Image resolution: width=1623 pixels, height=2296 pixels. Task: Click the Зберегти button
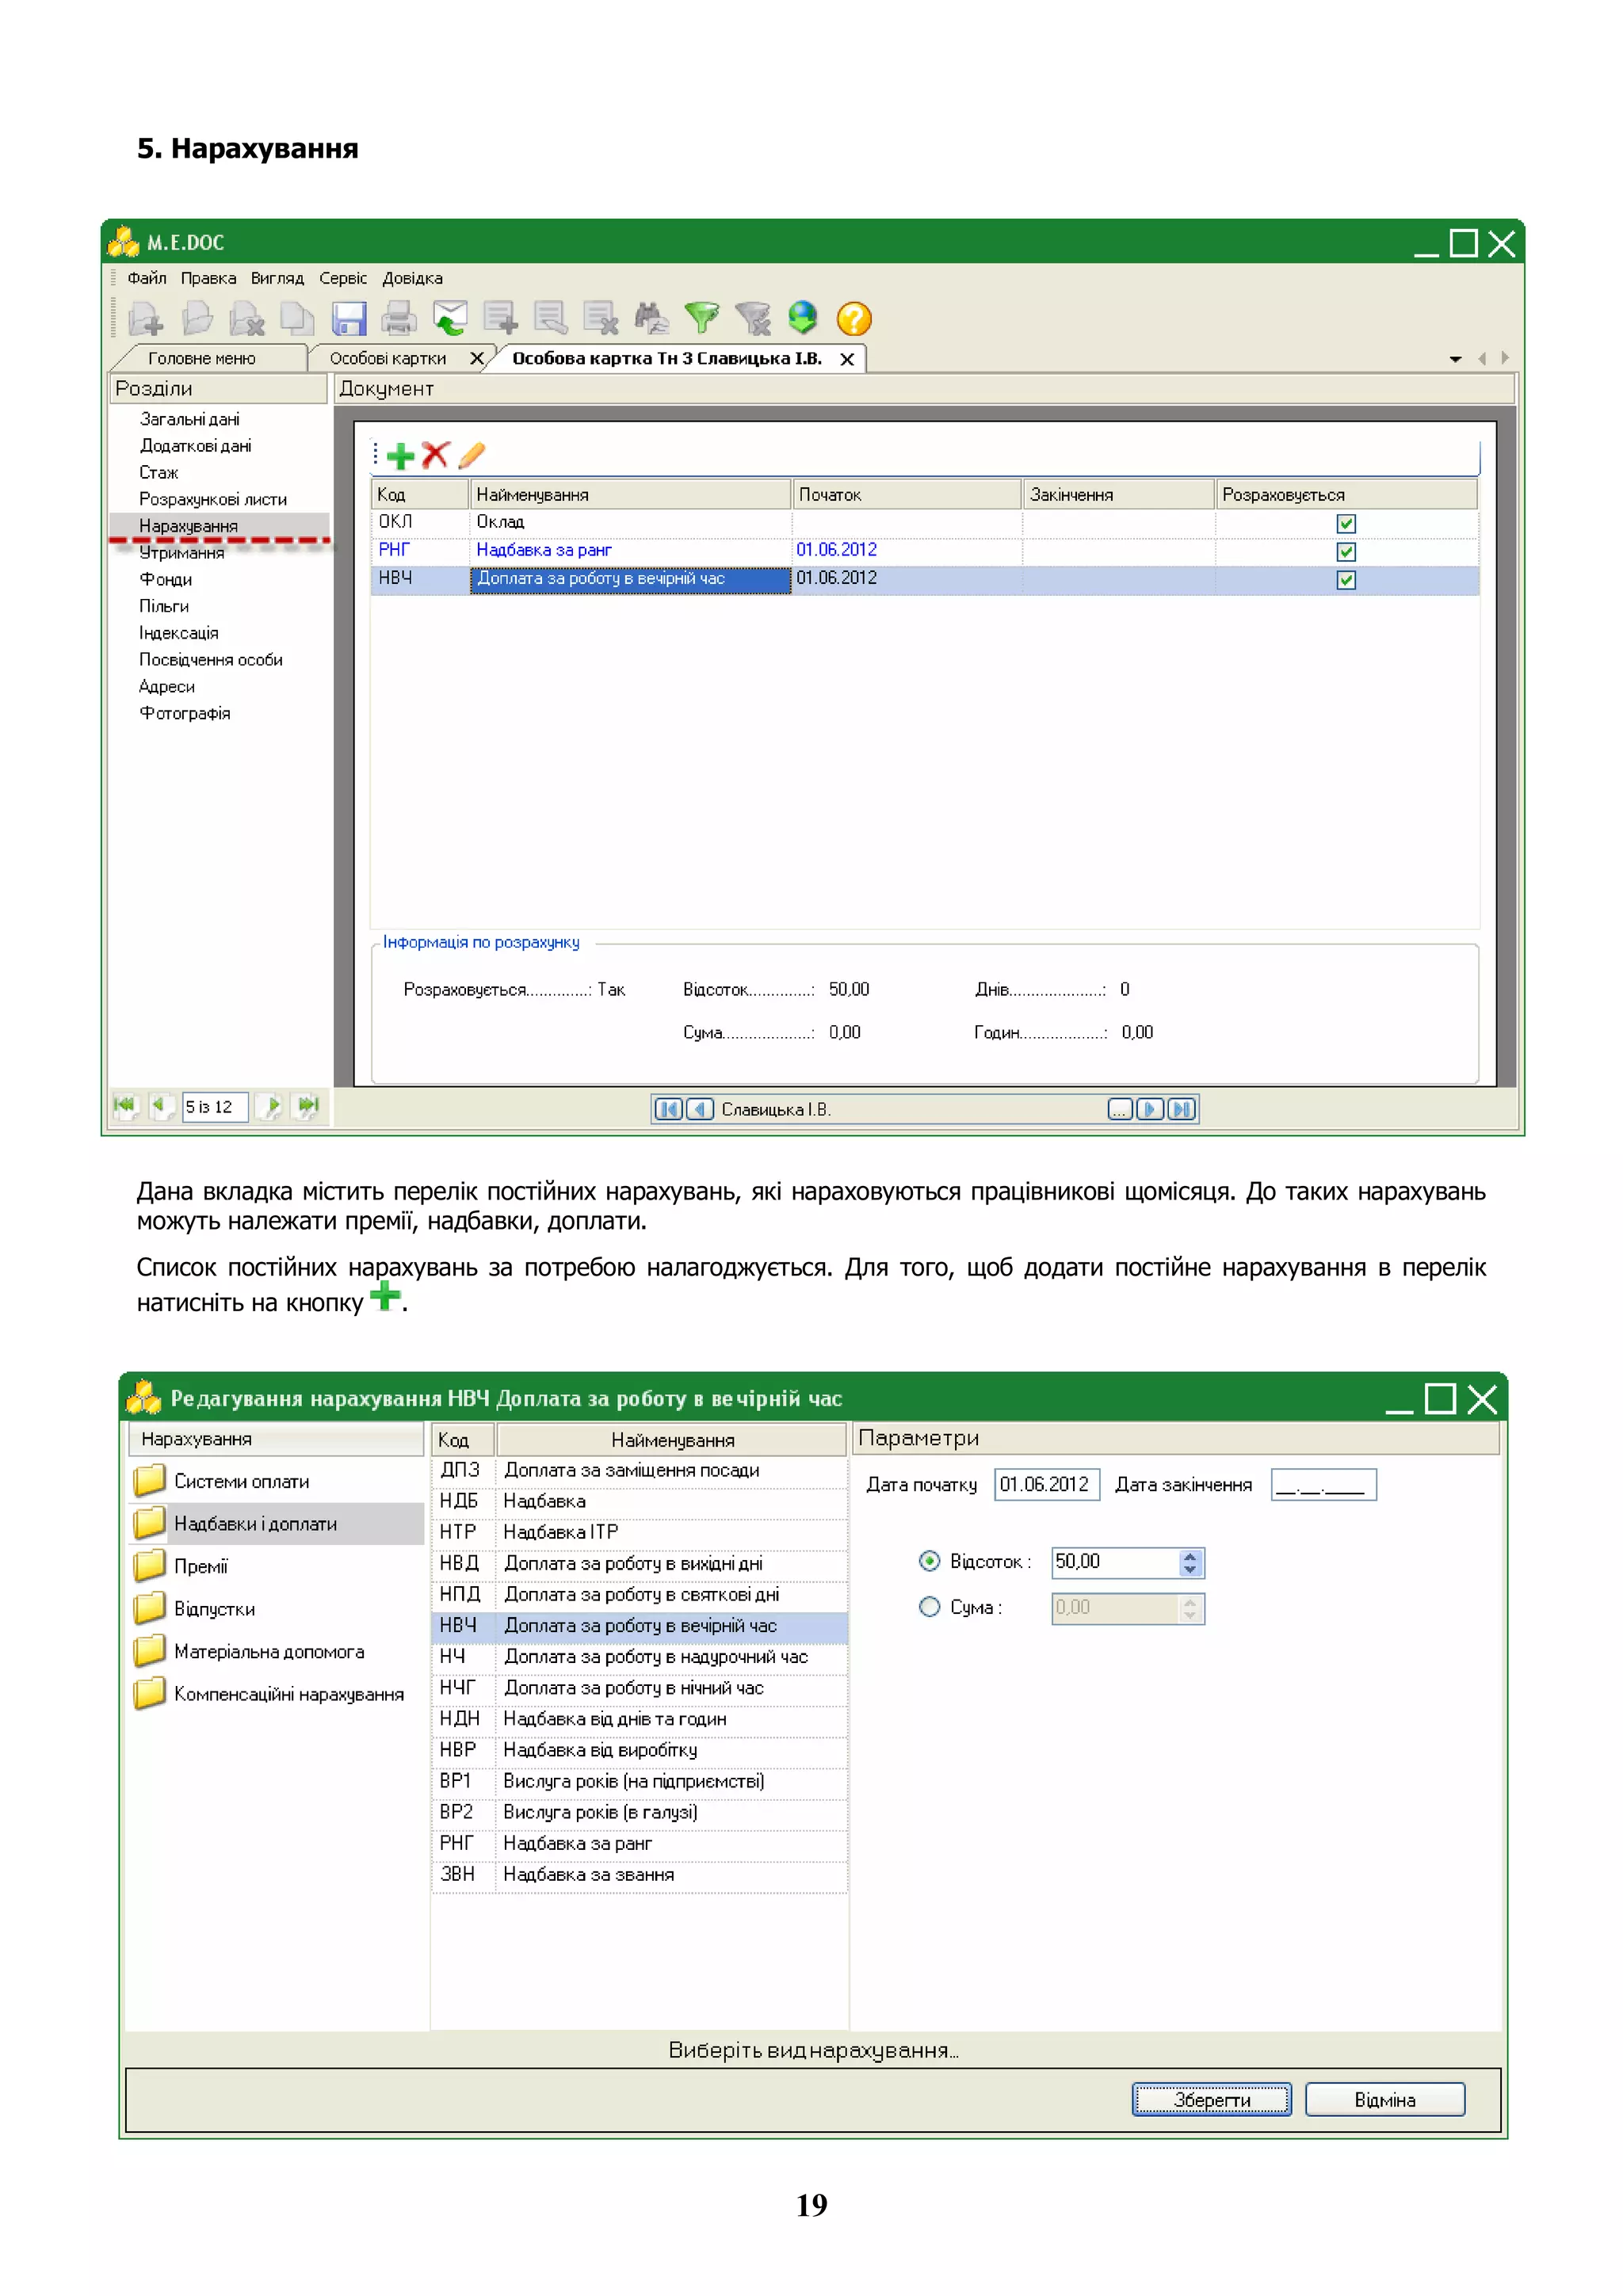coord(1211,2100)
